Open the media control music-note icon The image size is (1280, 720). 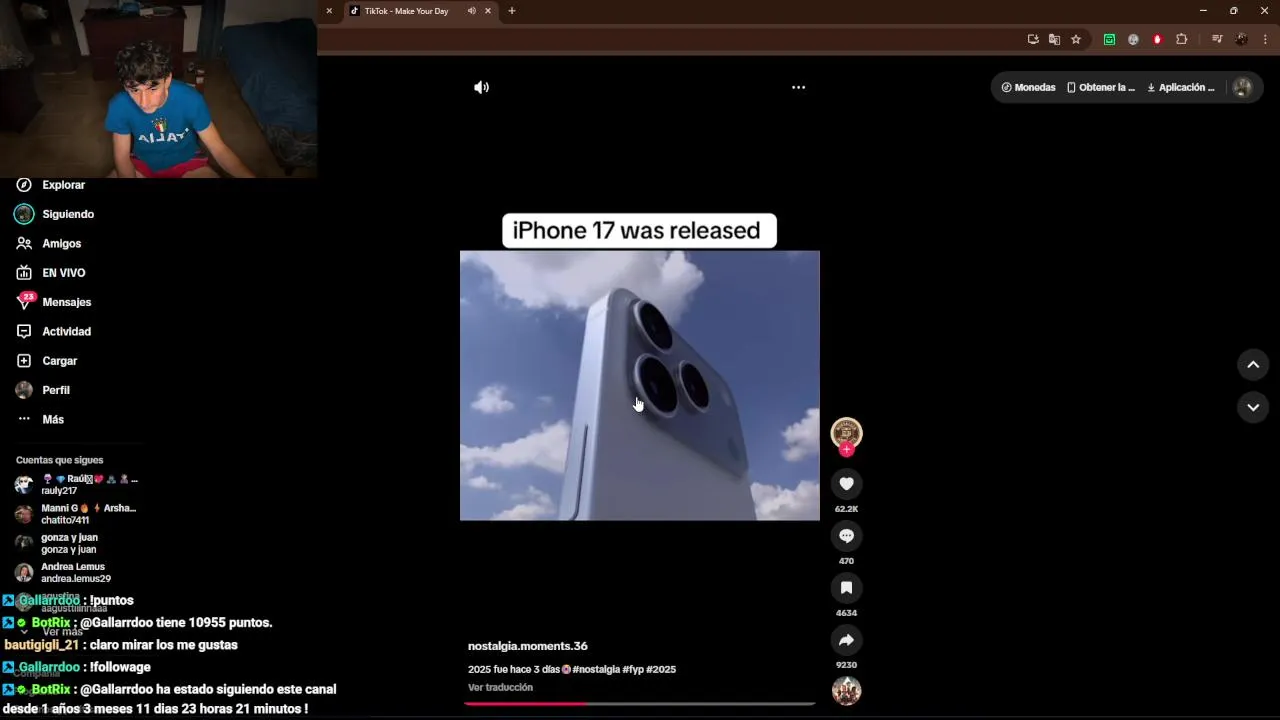[x=1217, y=39]
